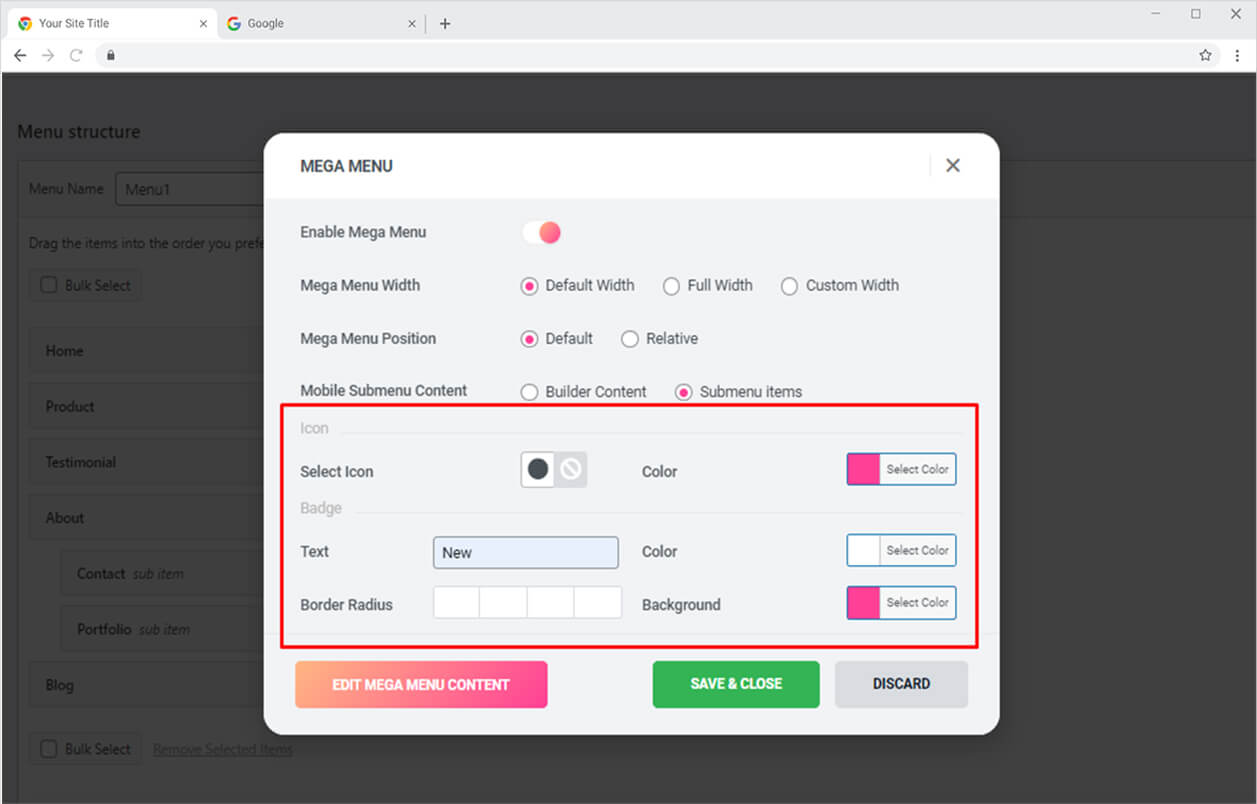Viewport: 1257px width, 804px height.
Task: Open the badge Background color picker
Action: coord(901,603)
